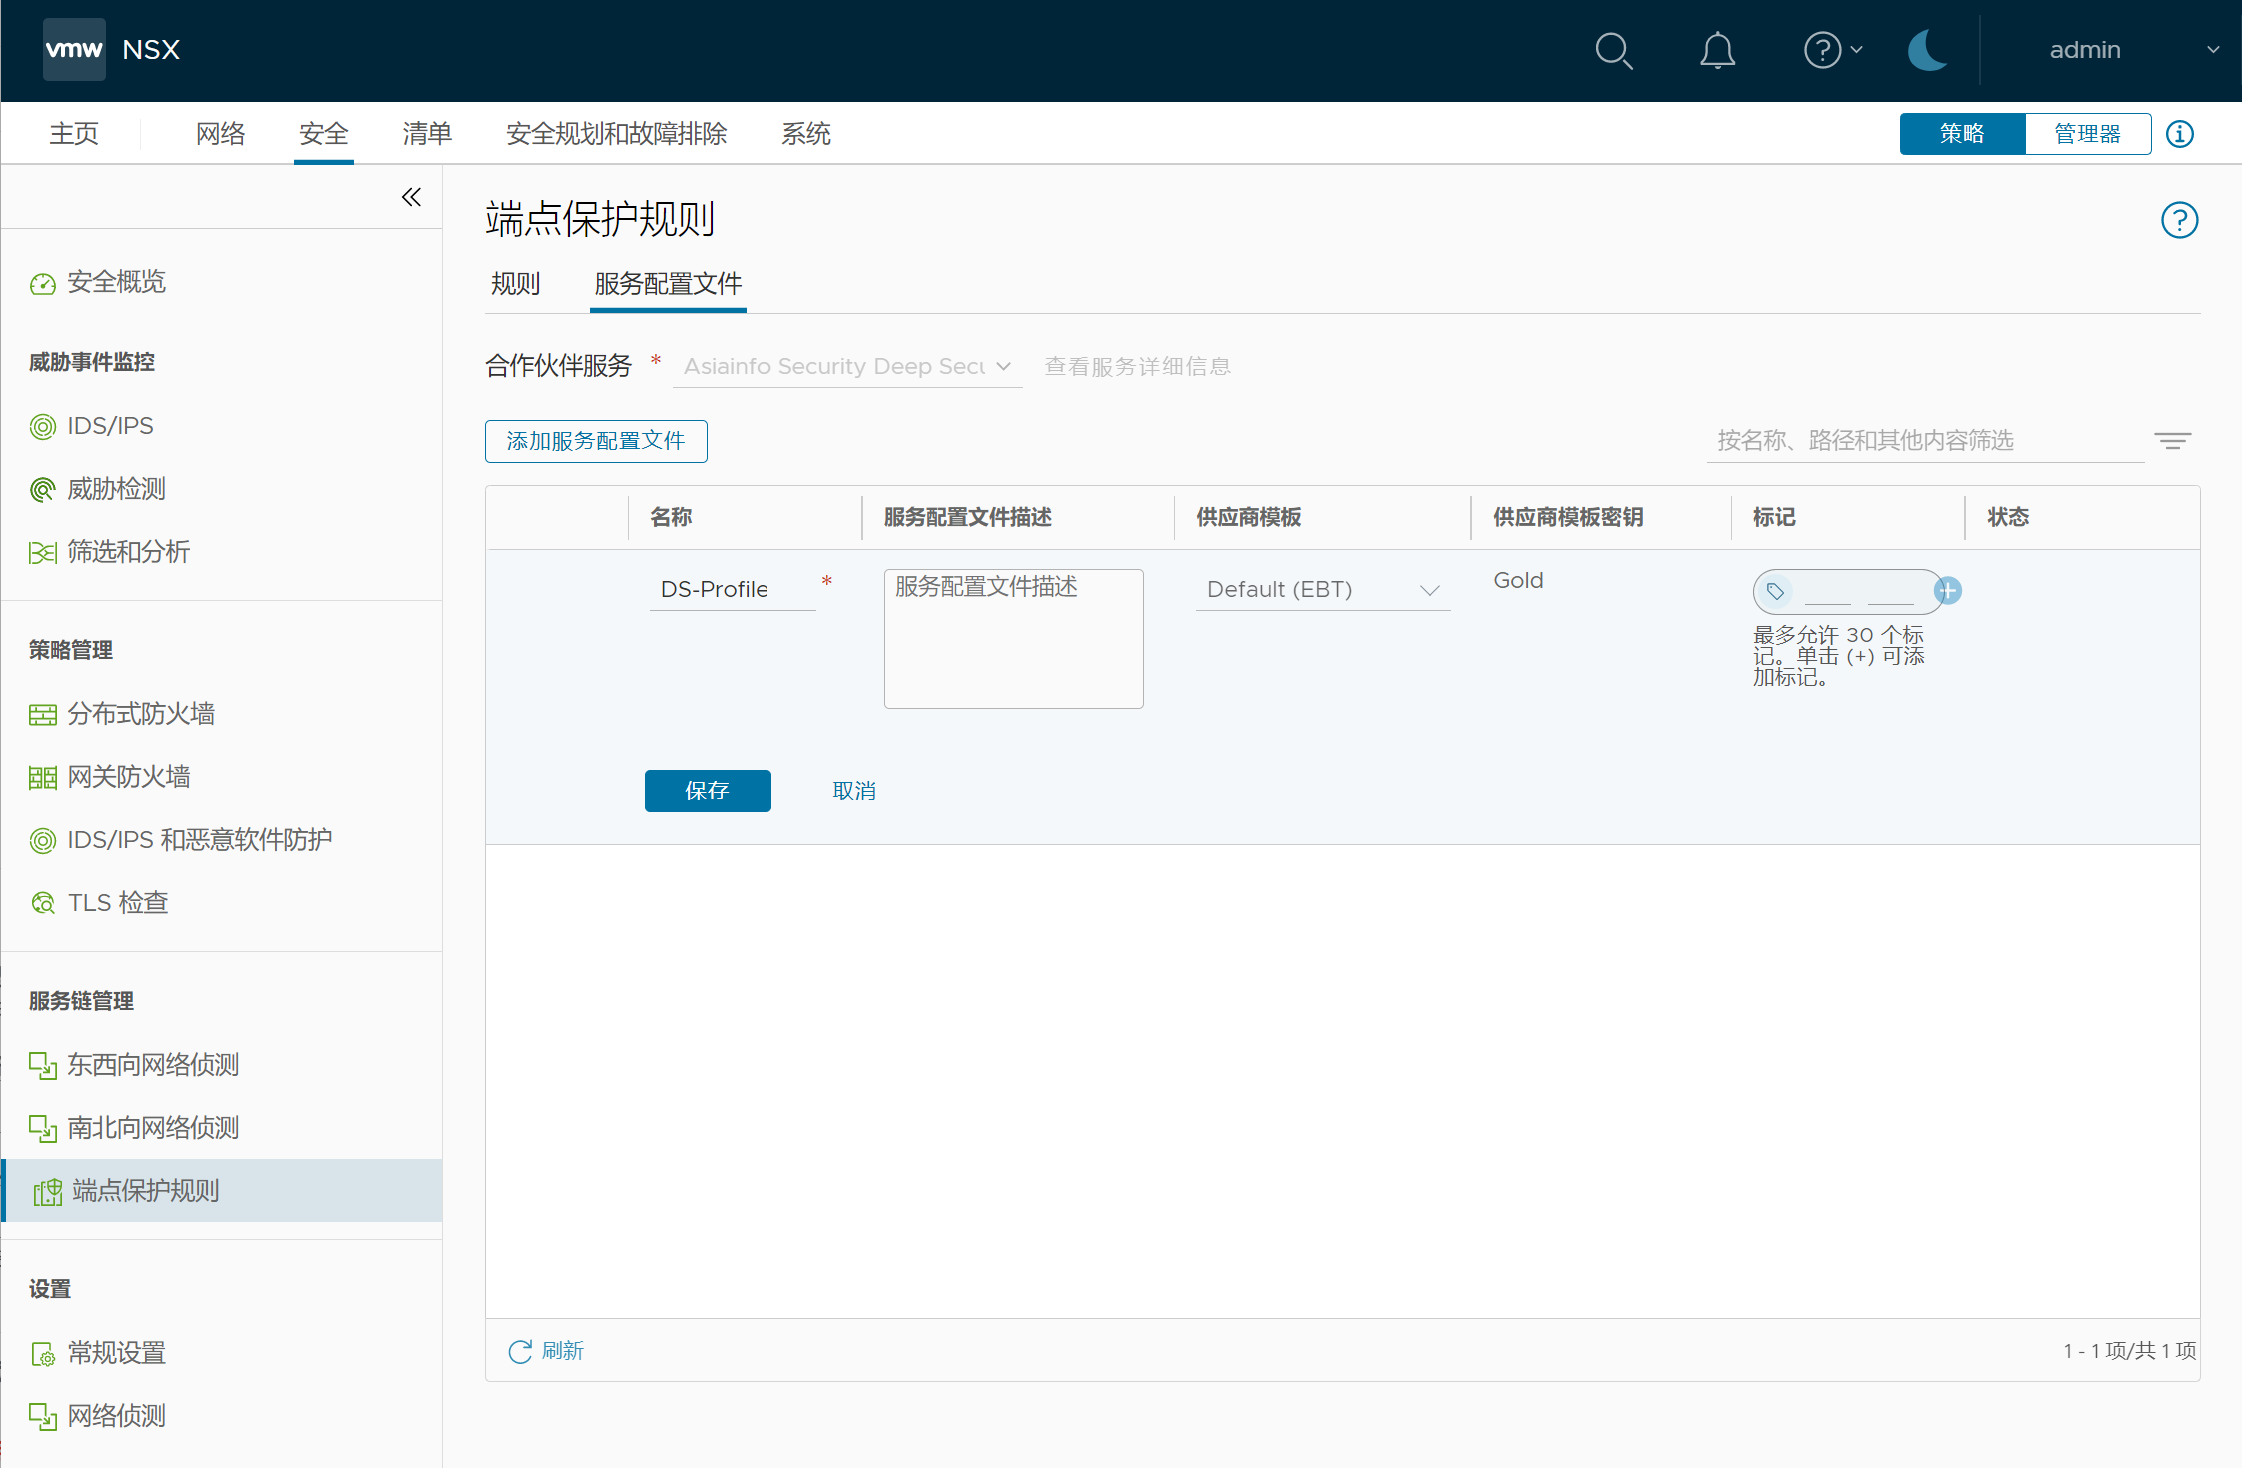Switch to the 规则 tab
The image size is (2242, 1468).
point(515,284)
